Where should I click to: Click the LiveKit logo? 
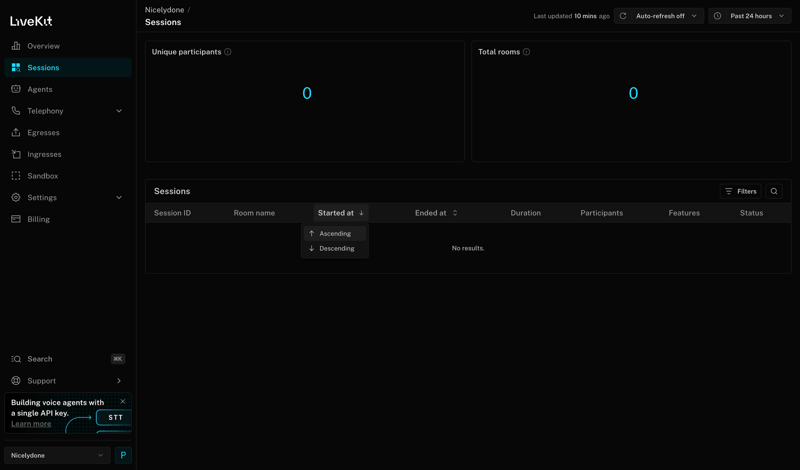[x=31, y=21]
